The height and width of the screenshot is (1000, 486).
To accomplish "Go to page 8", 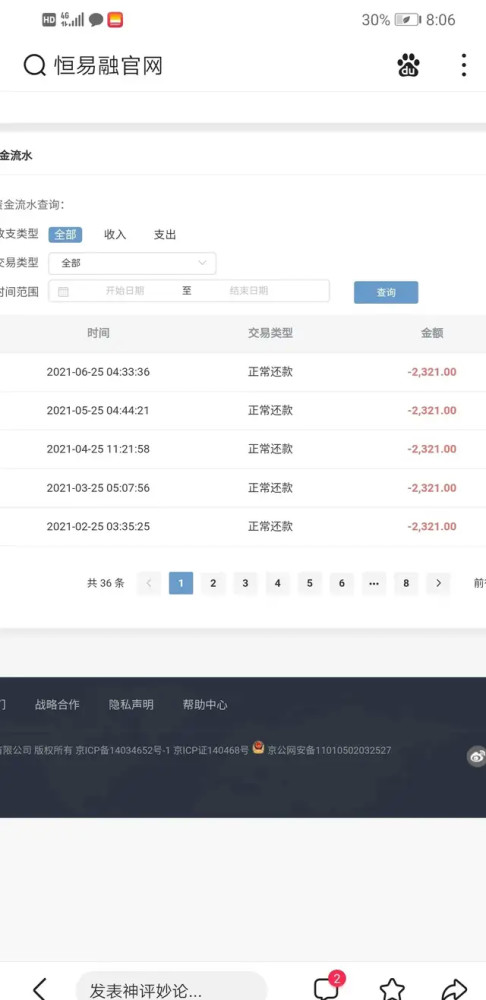I will tap(406, 583).
